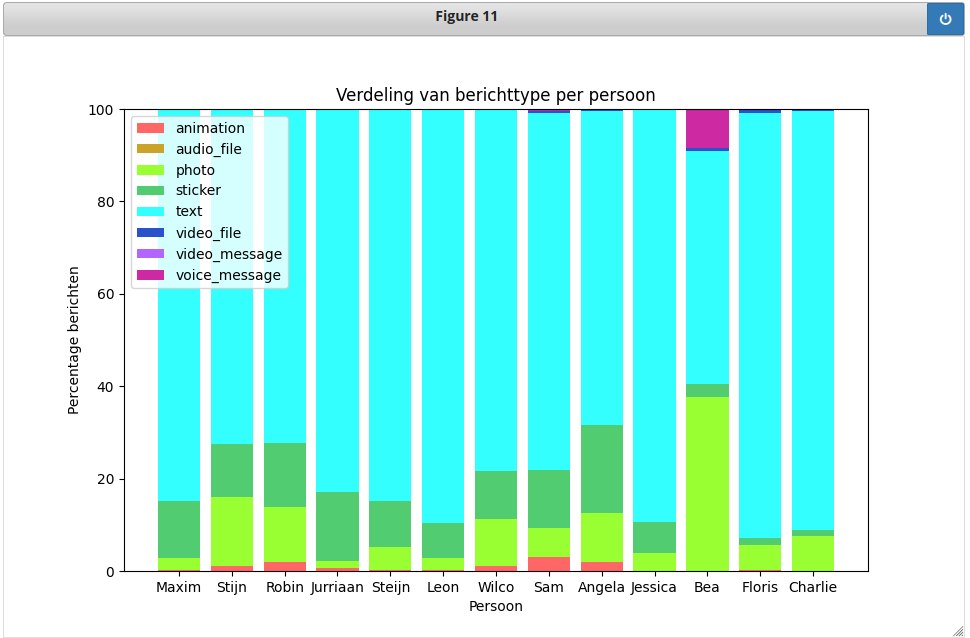Viewport: 970px width, 638px height.
Task: Click the text legend color swatch
Action: pos(150,212)
